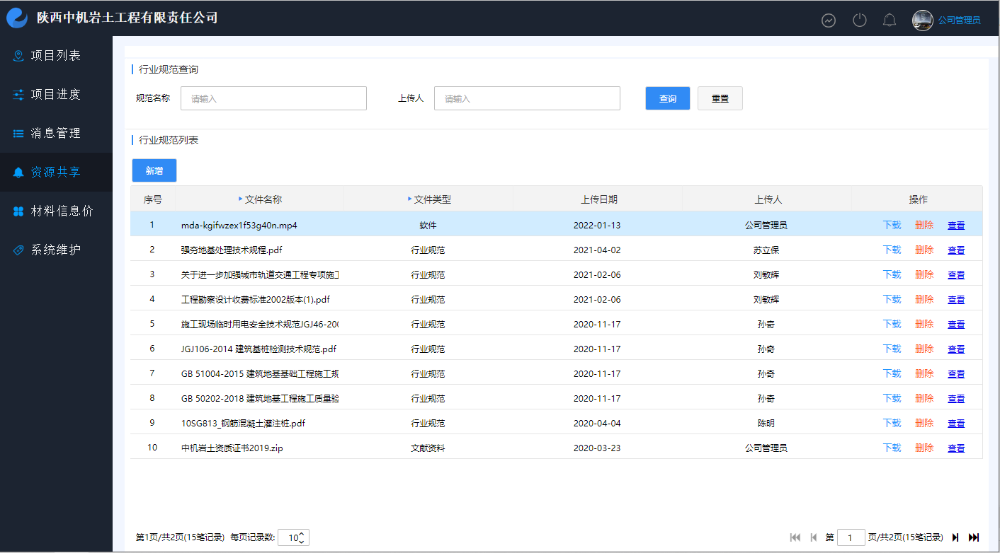Download mda-kgifwzex1f53g40n.mp4 file
Image resolution: width=1000 pixels, height=553 pixels.
tap(891, 225)
